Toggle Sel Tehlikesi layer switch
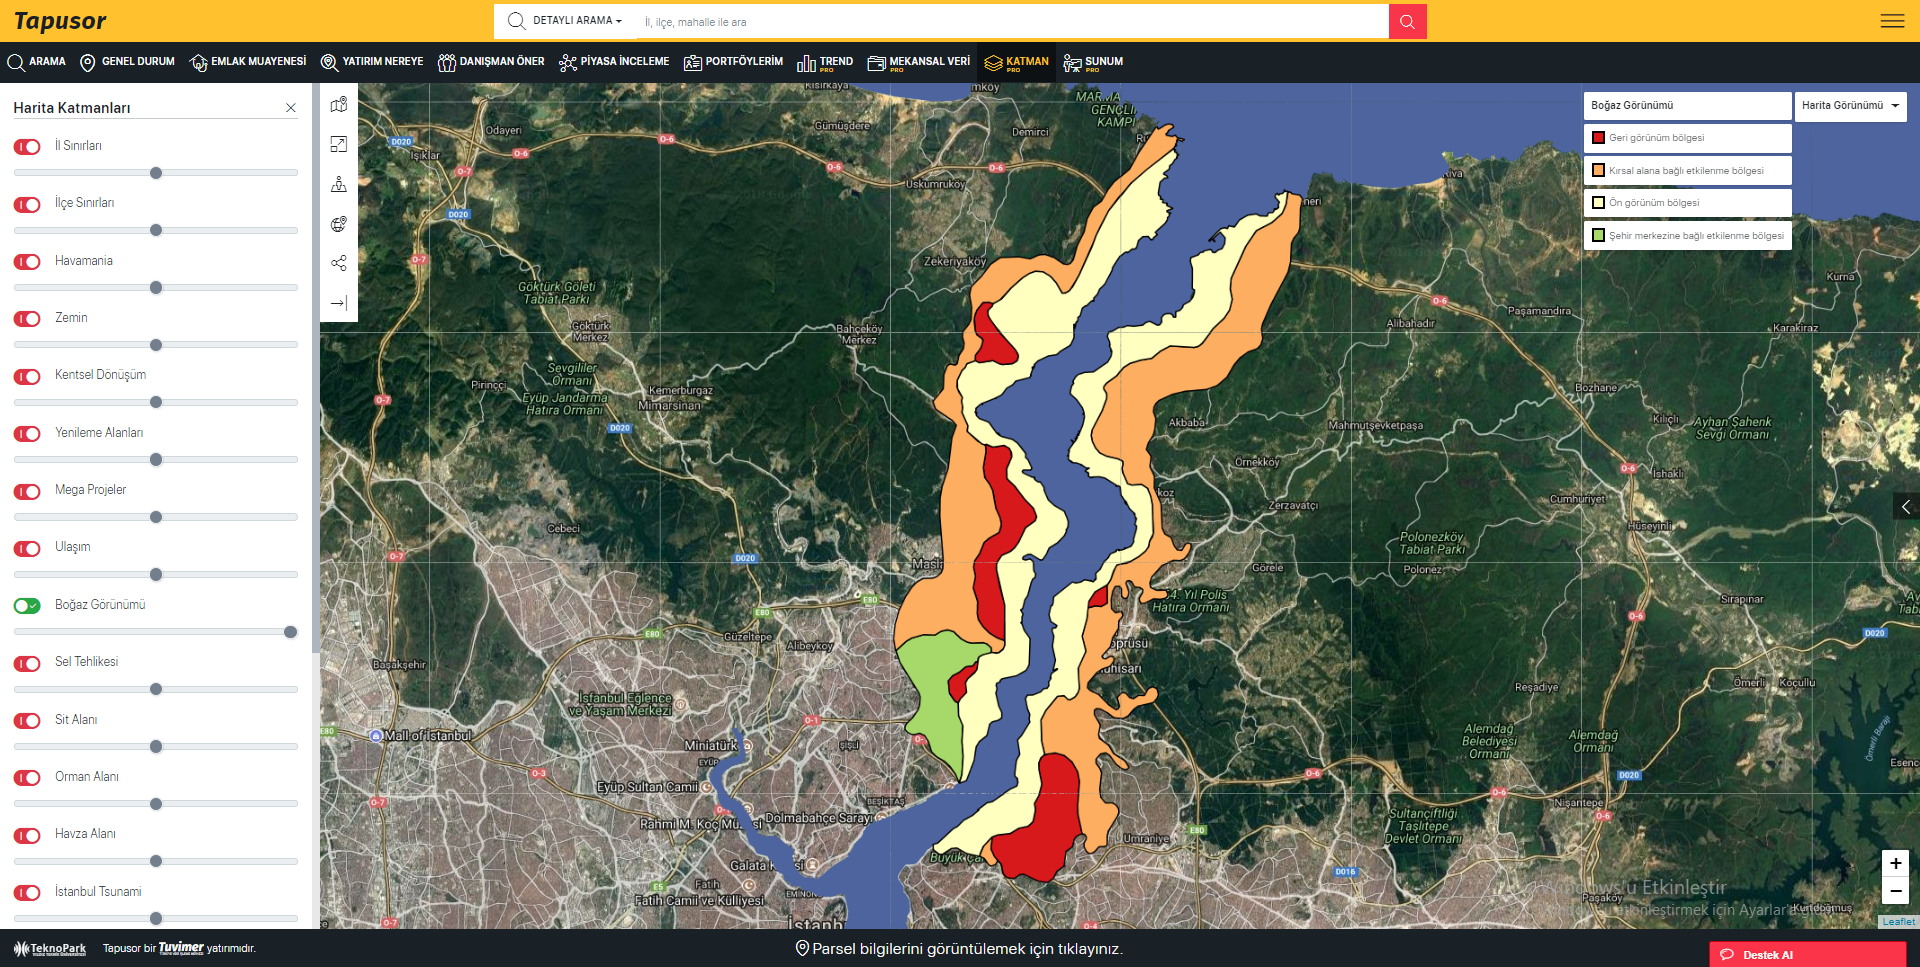This screenshot has width=1920, height=967. 27,663
